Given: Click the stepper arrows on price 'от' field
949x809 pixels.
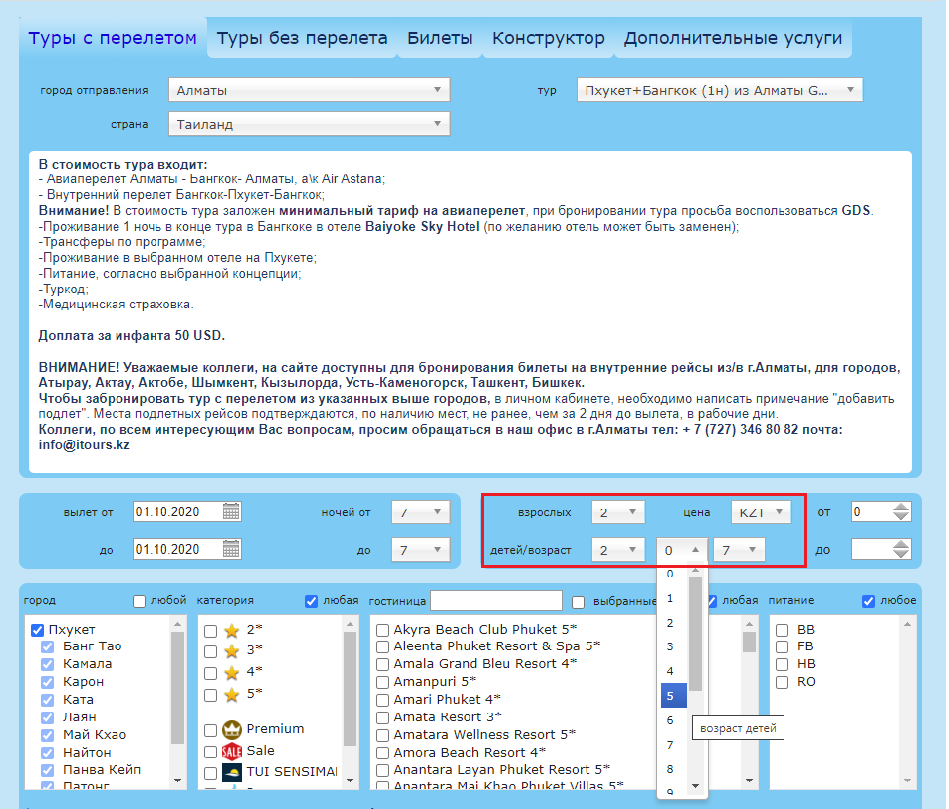Looking at the screenshot, I should [901, 511].
